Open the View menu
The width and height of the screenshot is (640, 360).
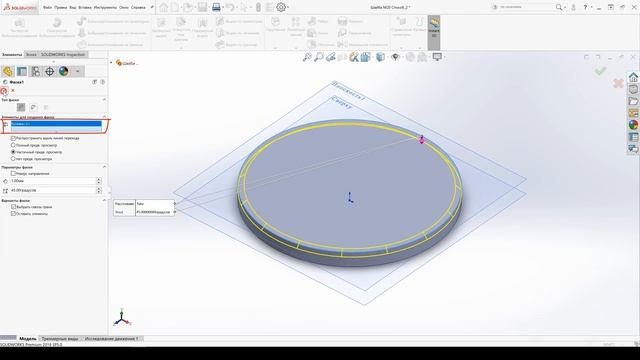[73, 7]
